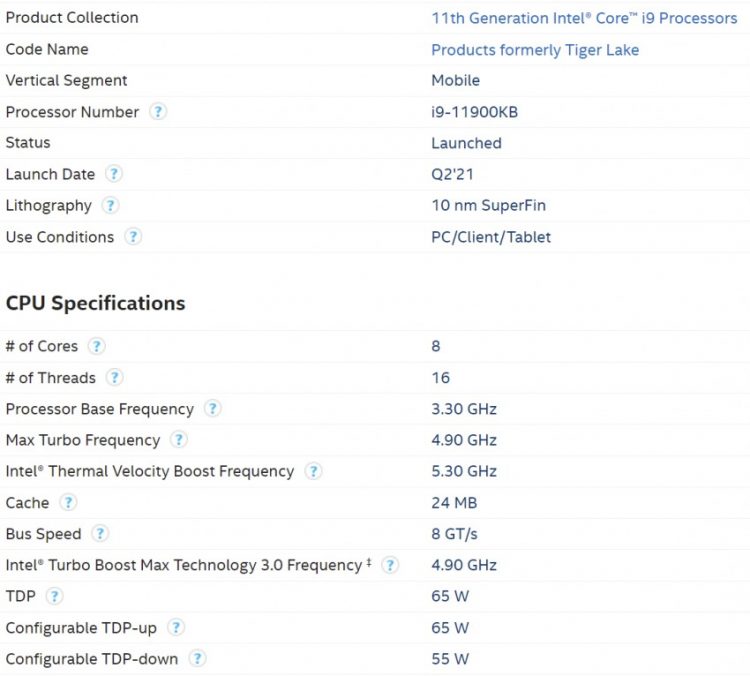Click the CPU Specifications section heading
Viewport: 750px width, 676px height.
pyautogui.click(x=95, y=303)
